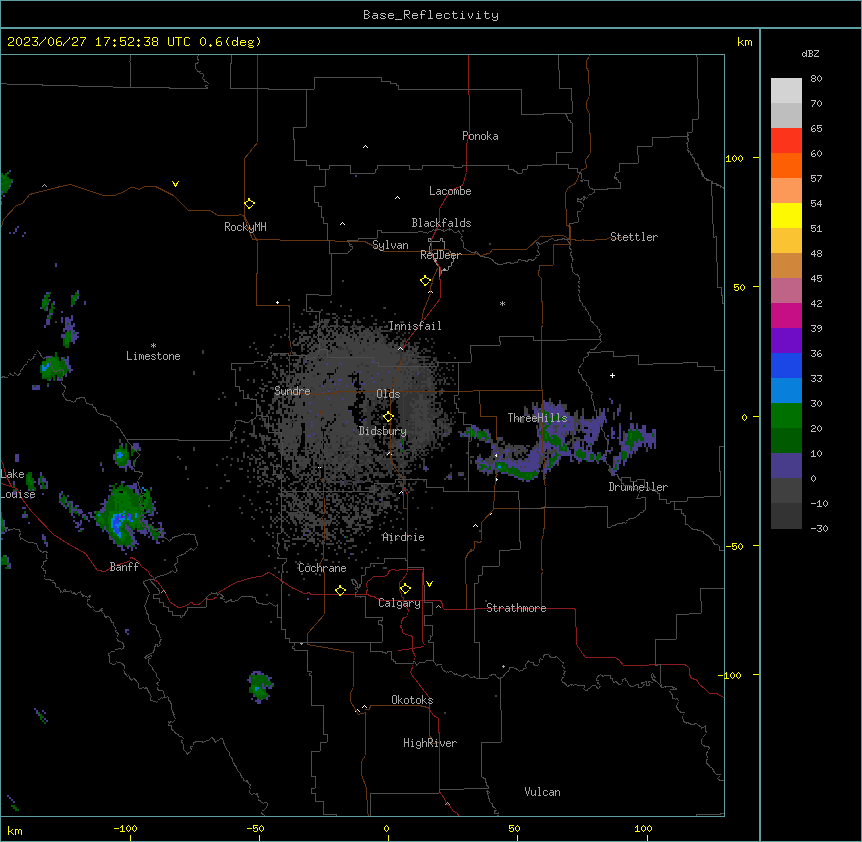Screen dimensions: 862x842
Task: Select the magenta 42-39 dBZ legend swatch
Action: pos(786,315)
